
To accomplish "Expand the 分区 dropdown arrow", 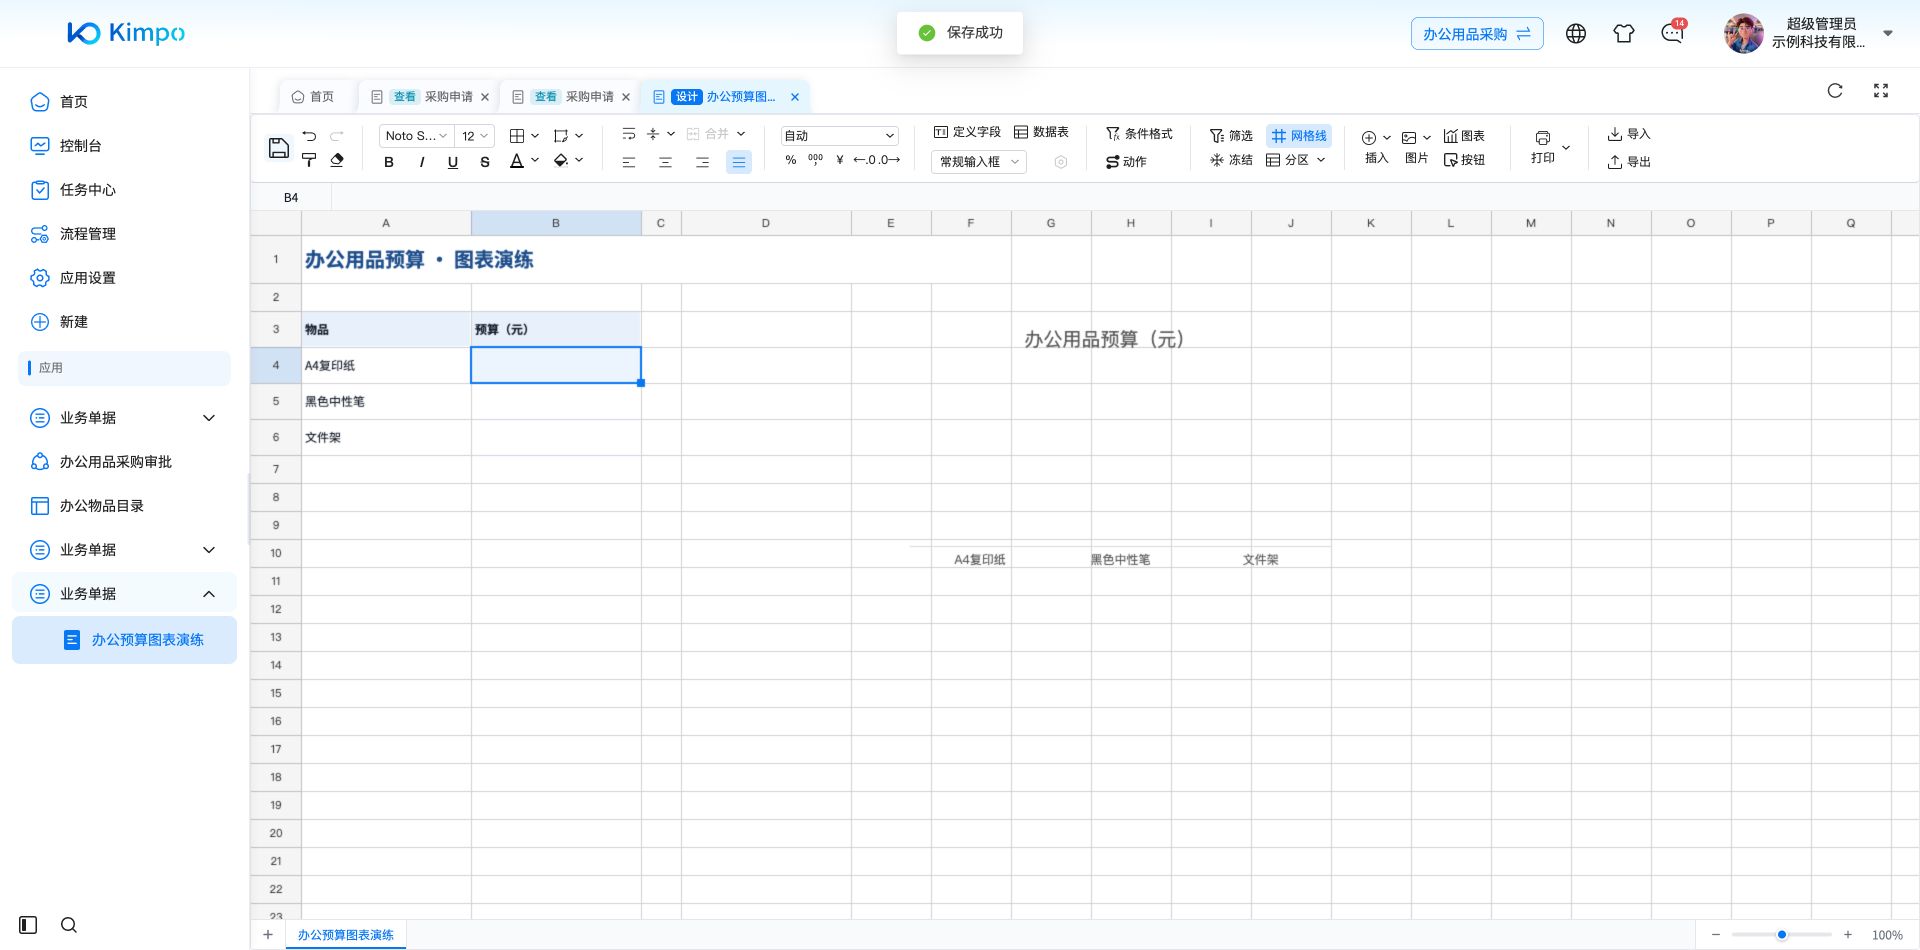I will (x=1321, y=160).
